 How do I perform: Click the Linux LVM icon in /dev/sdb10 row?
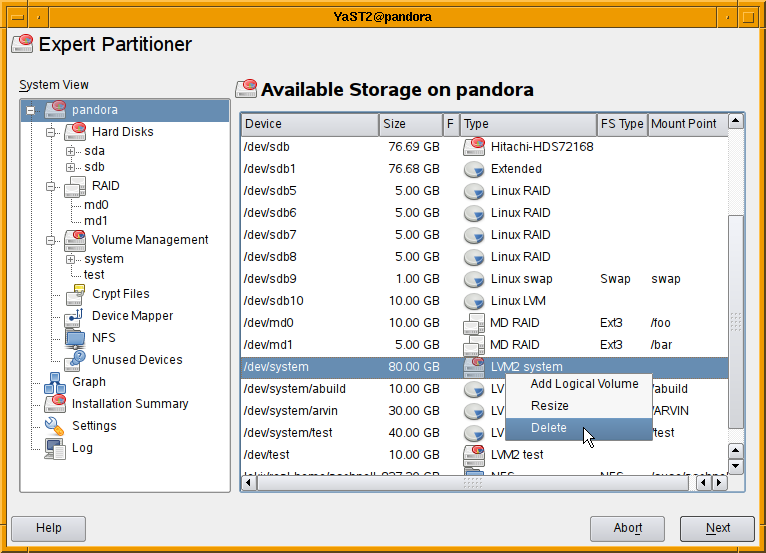click(474, 301)
